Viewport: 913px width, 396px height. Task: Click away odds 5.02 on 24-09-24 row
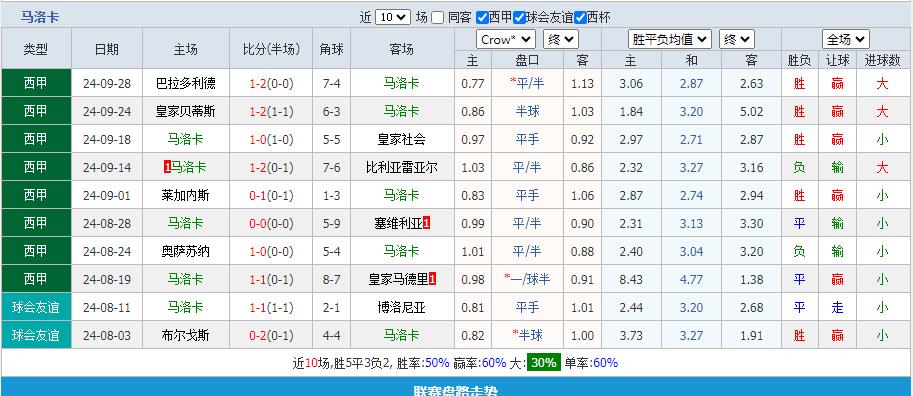751,111
